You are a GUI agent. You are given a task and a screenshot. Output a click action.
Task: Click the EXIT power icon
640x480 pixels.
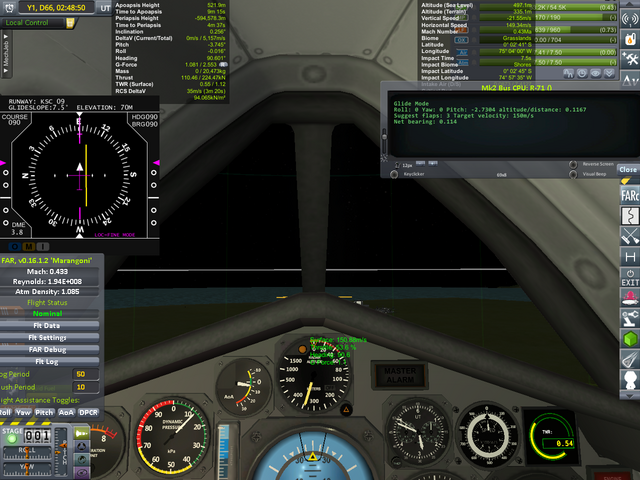coord(629,278)
